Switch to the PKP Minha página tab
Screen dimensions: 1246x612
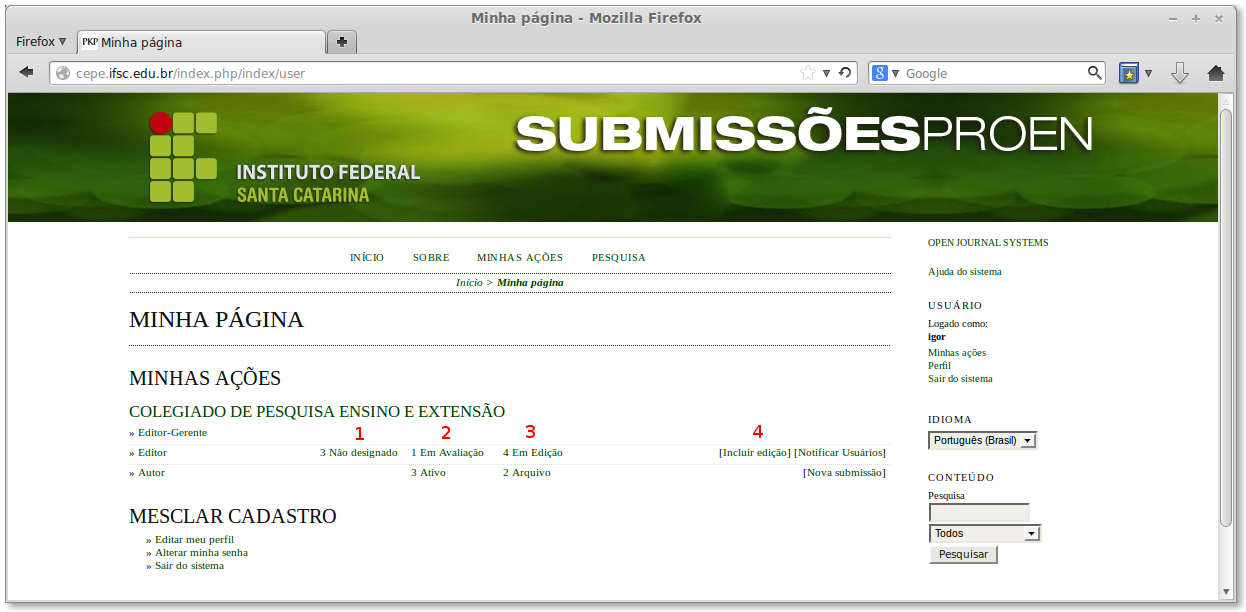point(200,43)
